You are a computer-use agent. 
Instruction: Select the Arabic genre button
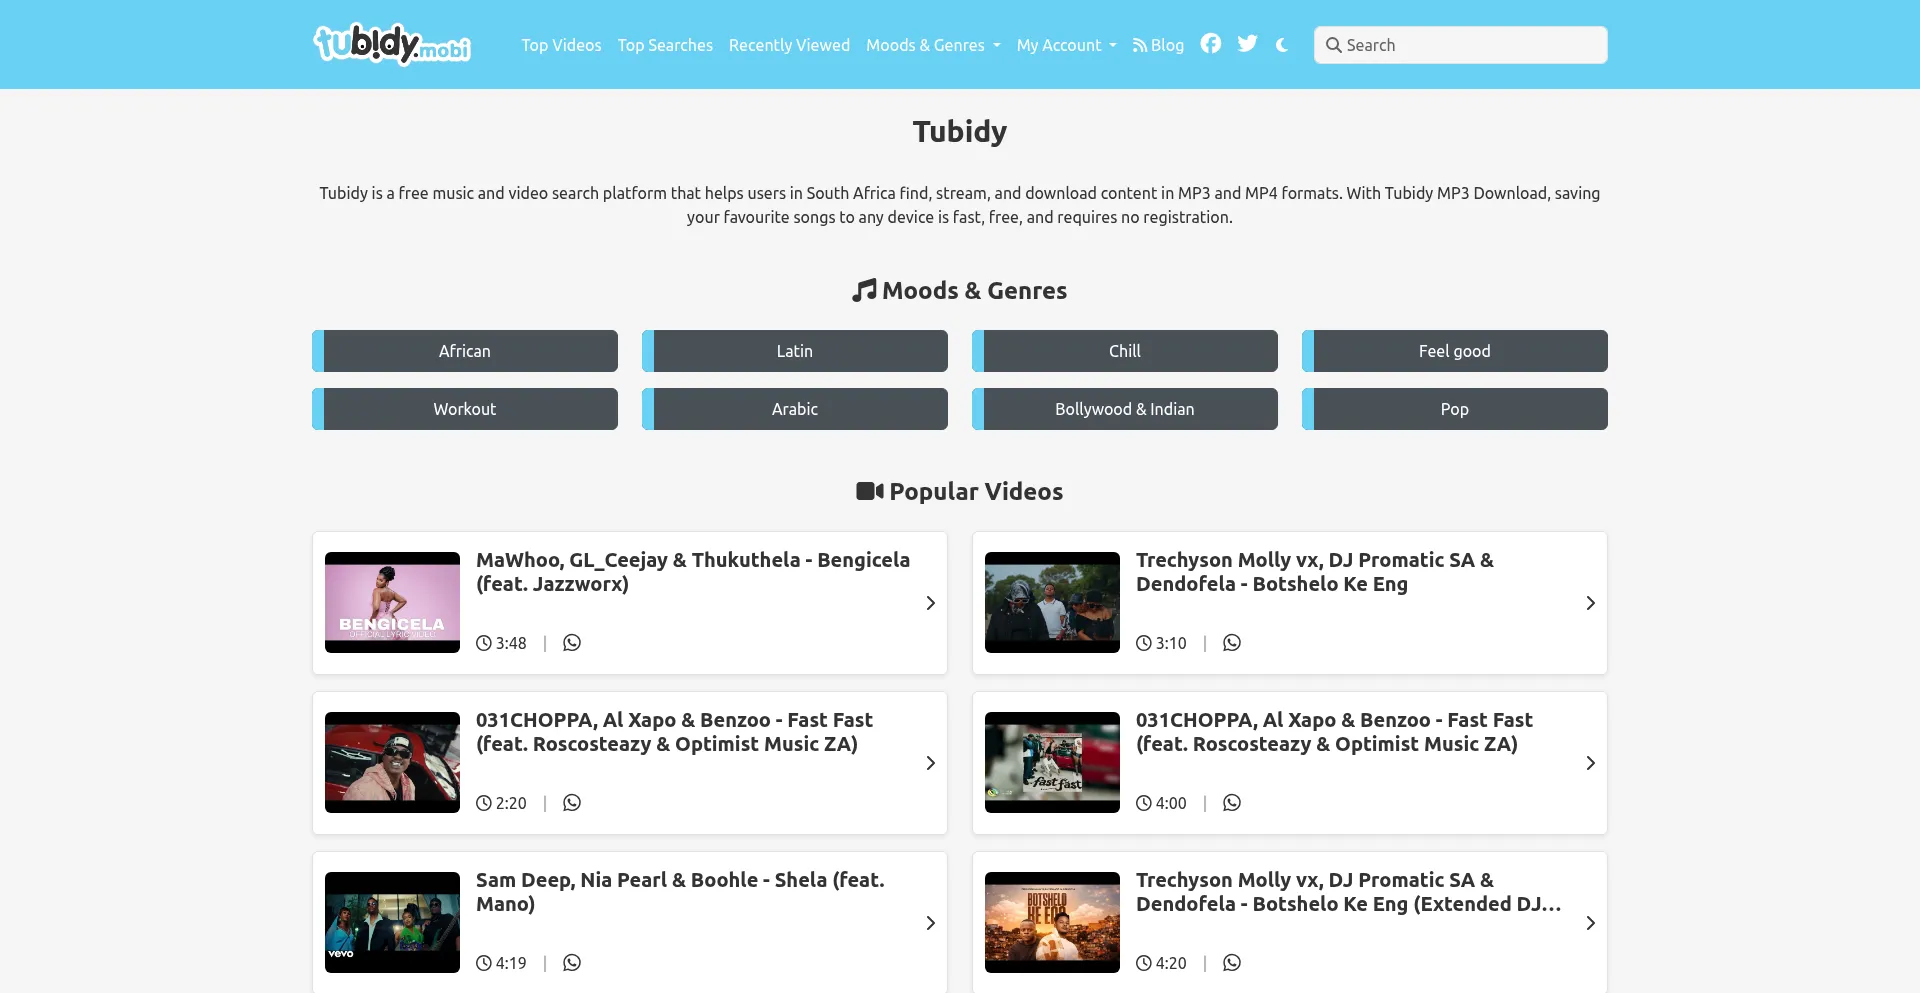pyautogui.click(x=795, y=409)
